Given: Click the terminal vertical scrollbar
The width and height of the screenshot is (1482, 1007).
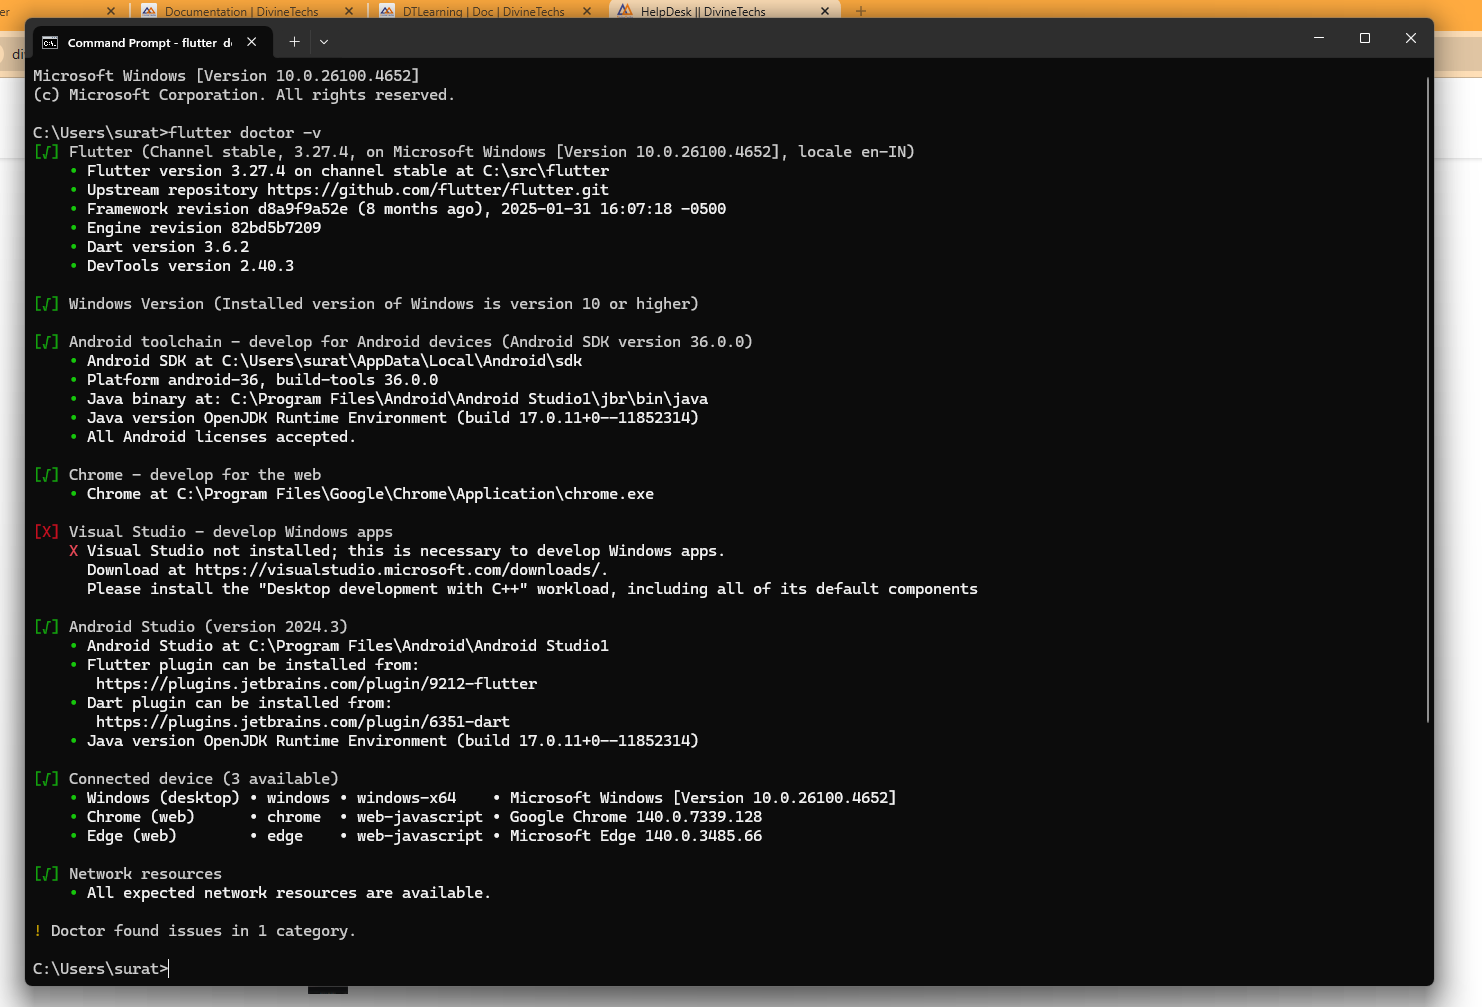Looking at the screenshot, I should pos(1427,400).
